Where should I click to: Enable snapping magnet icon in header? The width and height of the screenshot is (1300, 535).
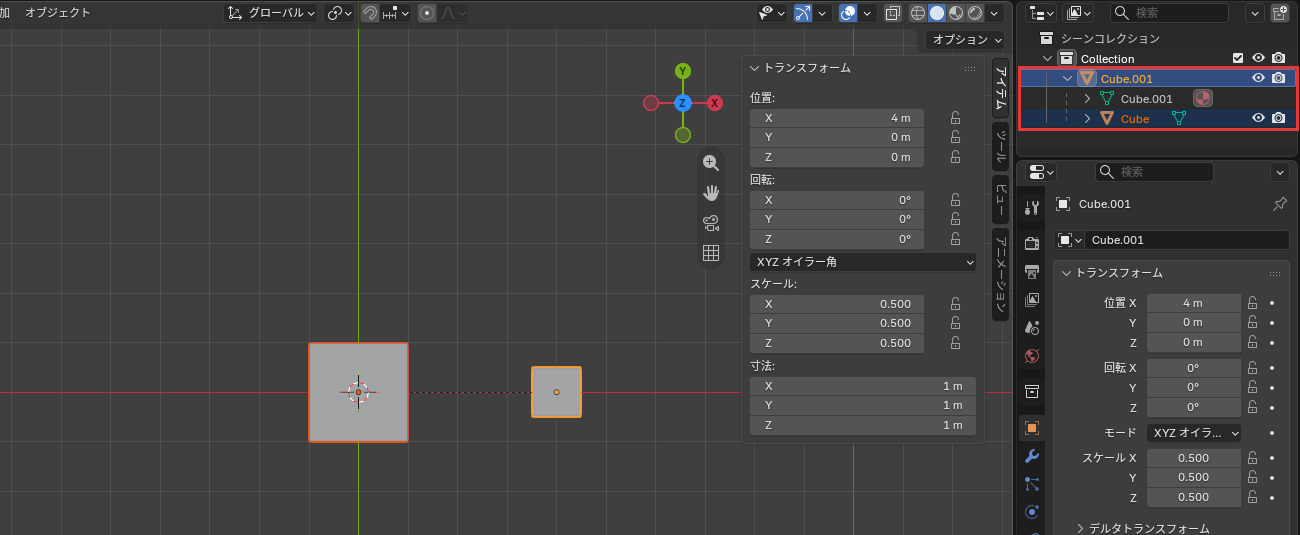click(370, 13)
